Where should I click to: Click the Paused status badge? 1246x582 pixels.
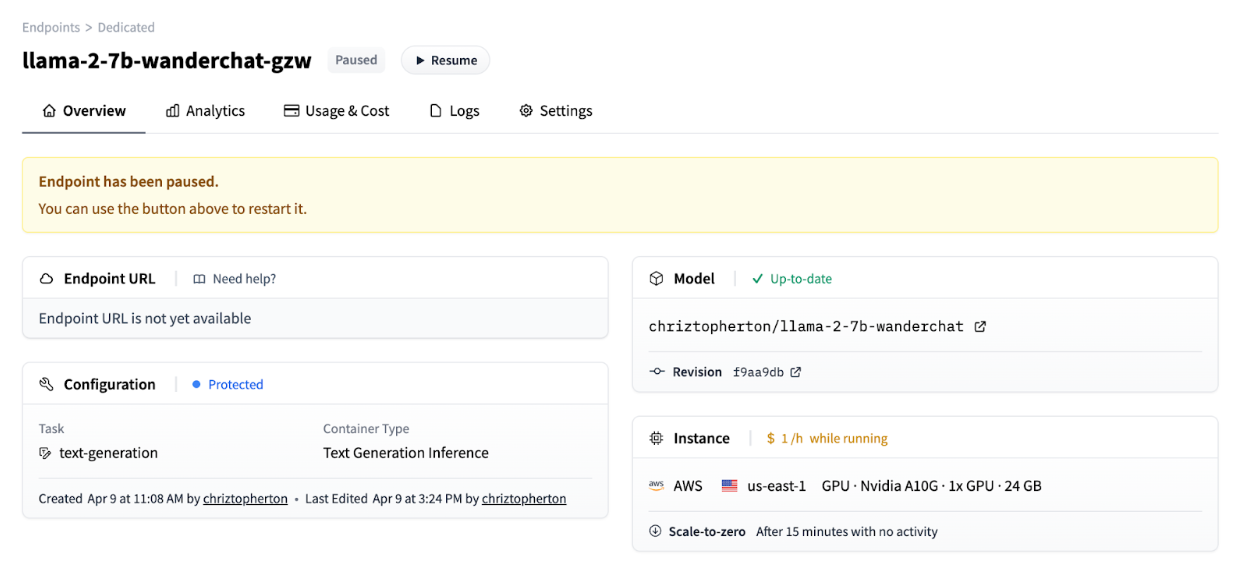click(x=356, y=60)
